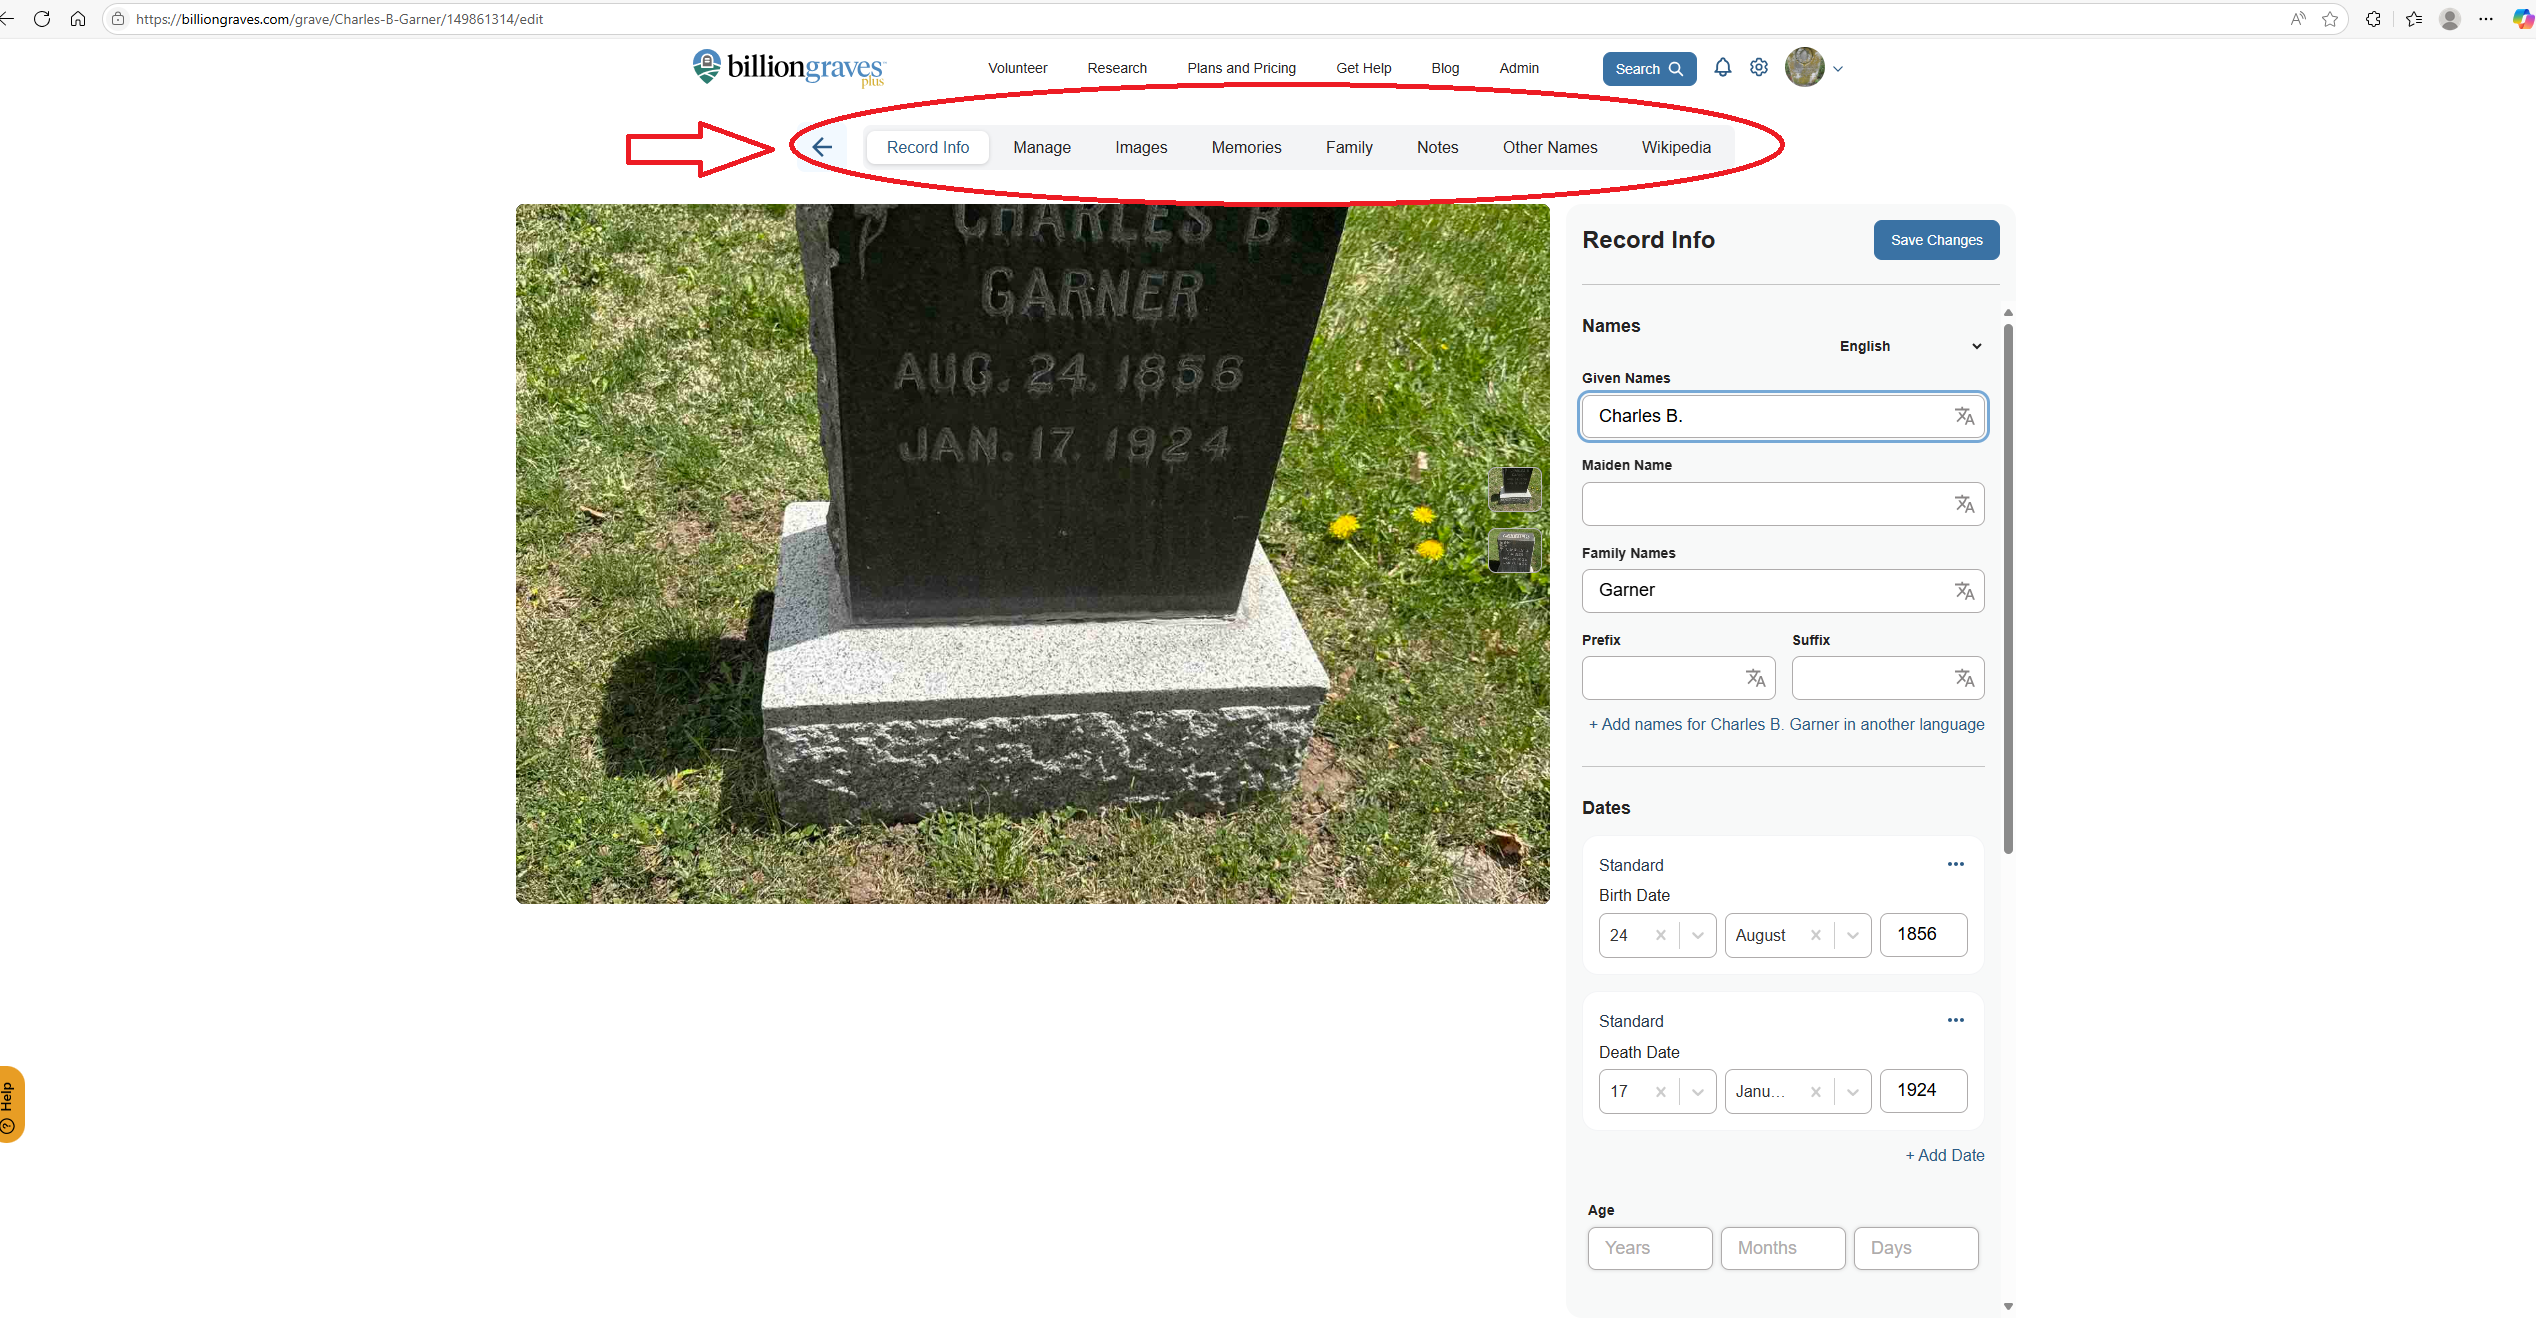Expand the birth month August dropdown
The width and height of the screenshot is (2536, 1338).
[1852, 935]
